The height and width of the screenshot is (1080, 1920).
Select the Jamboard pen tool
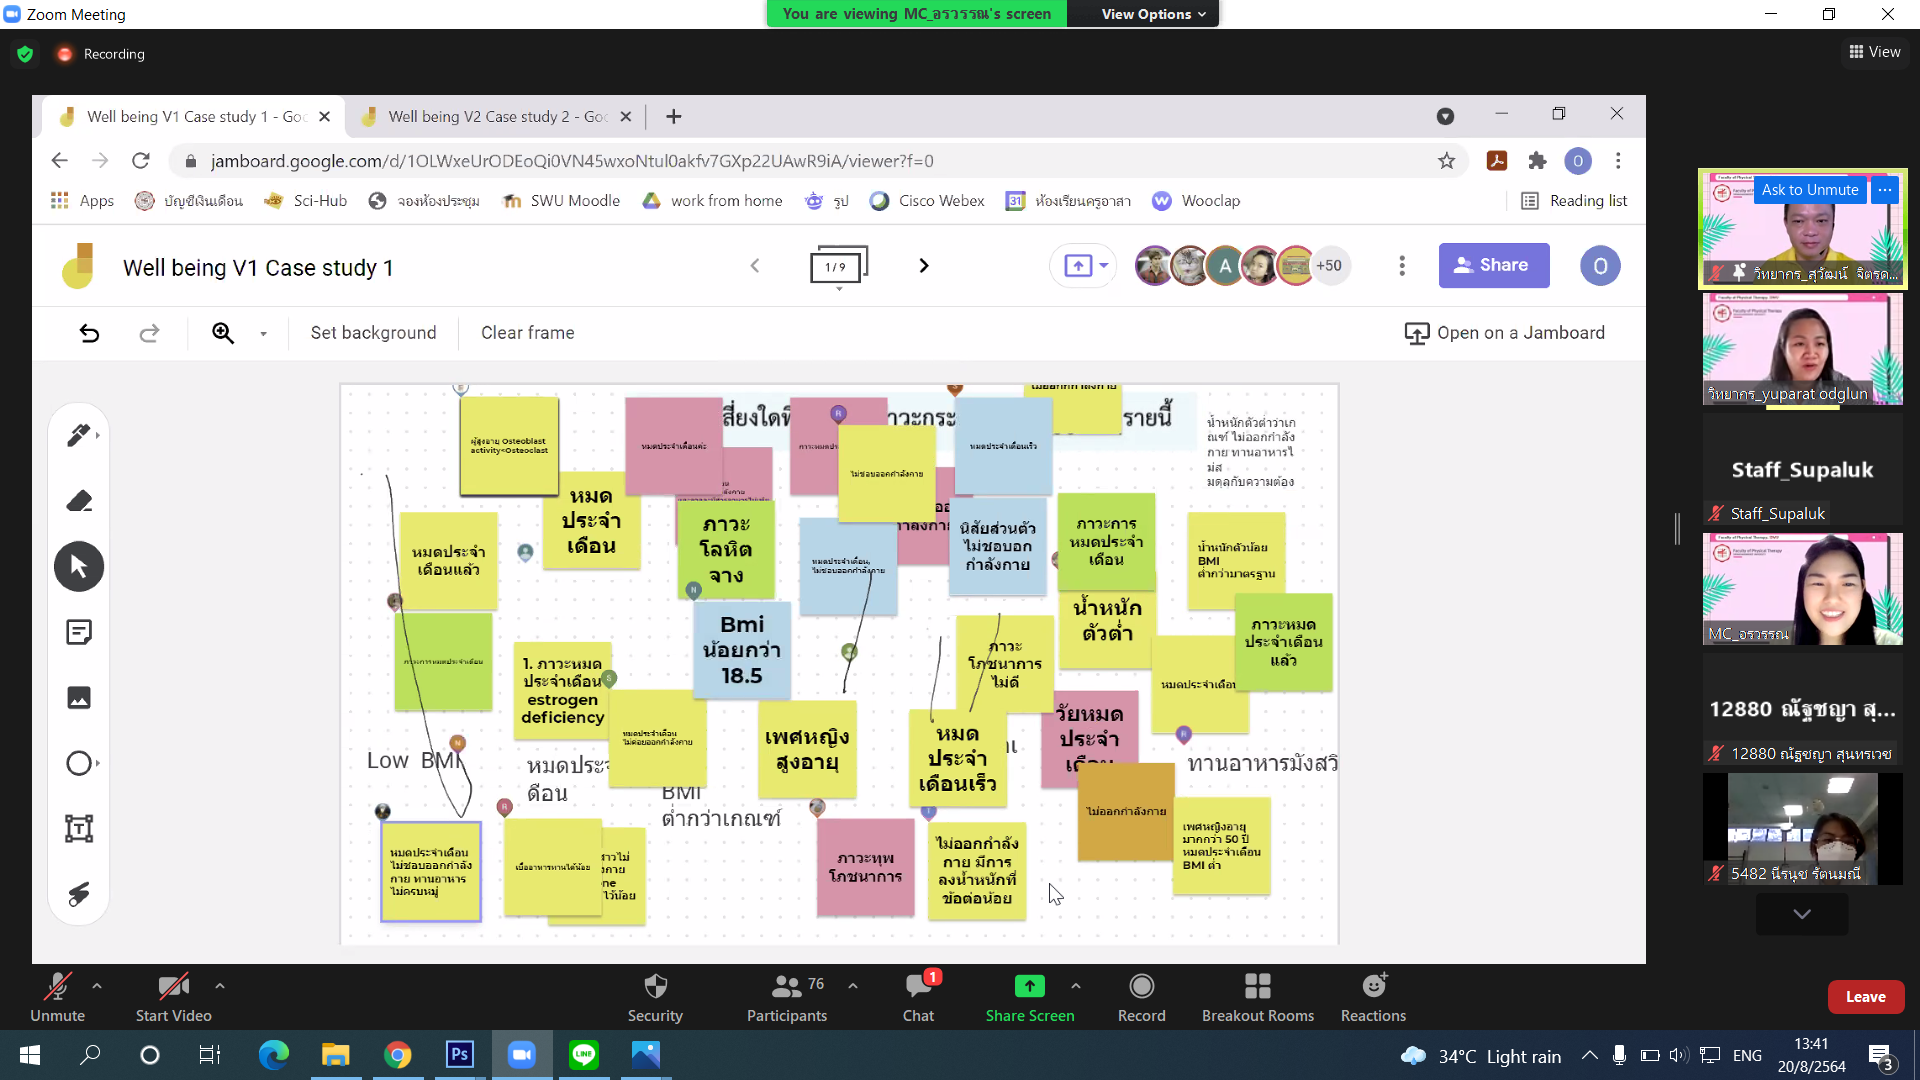coord(77,435)
